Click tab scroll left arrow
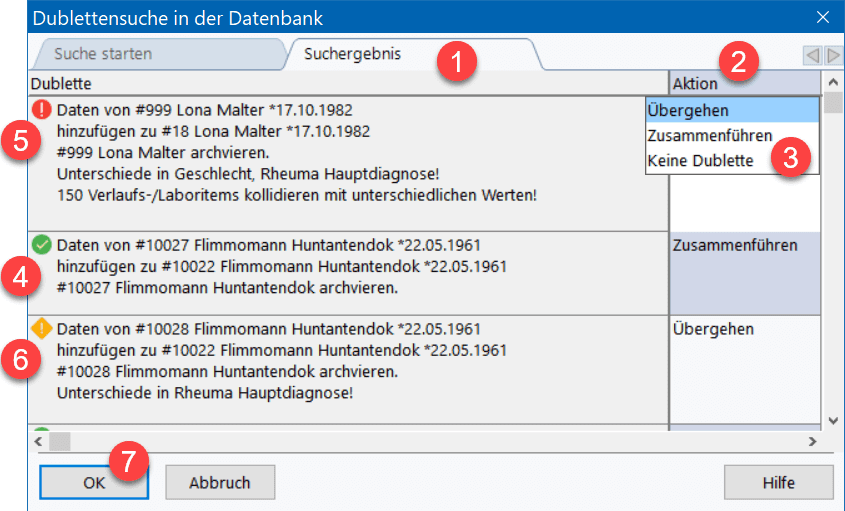 813,54
